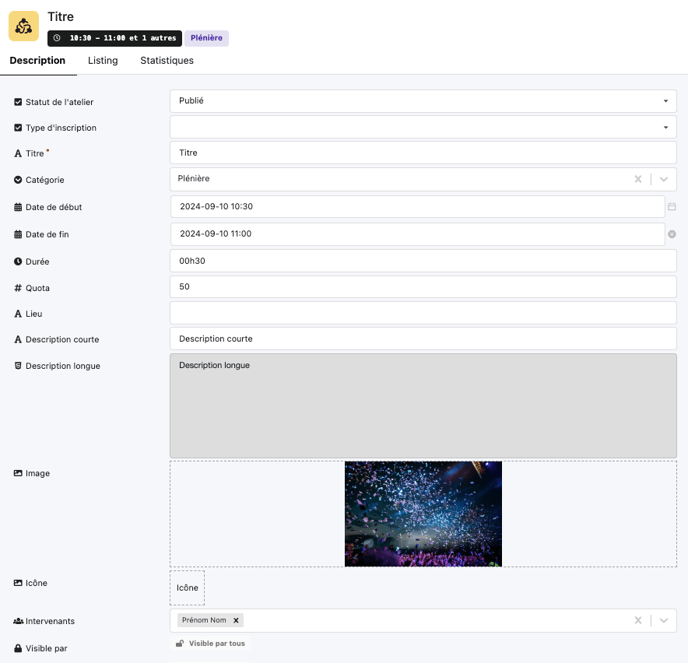Click the unlock icon next to Visible par tous
This screenshot has width=688, height=663.
coord(181,644)
